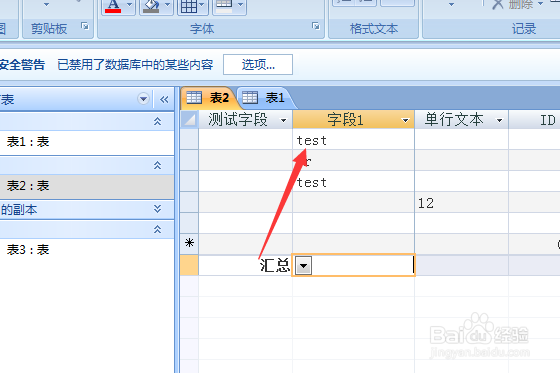
Task: Open the 剪贴板 dialog launcher
Action: pyautogui.click(x=85, y=26)
